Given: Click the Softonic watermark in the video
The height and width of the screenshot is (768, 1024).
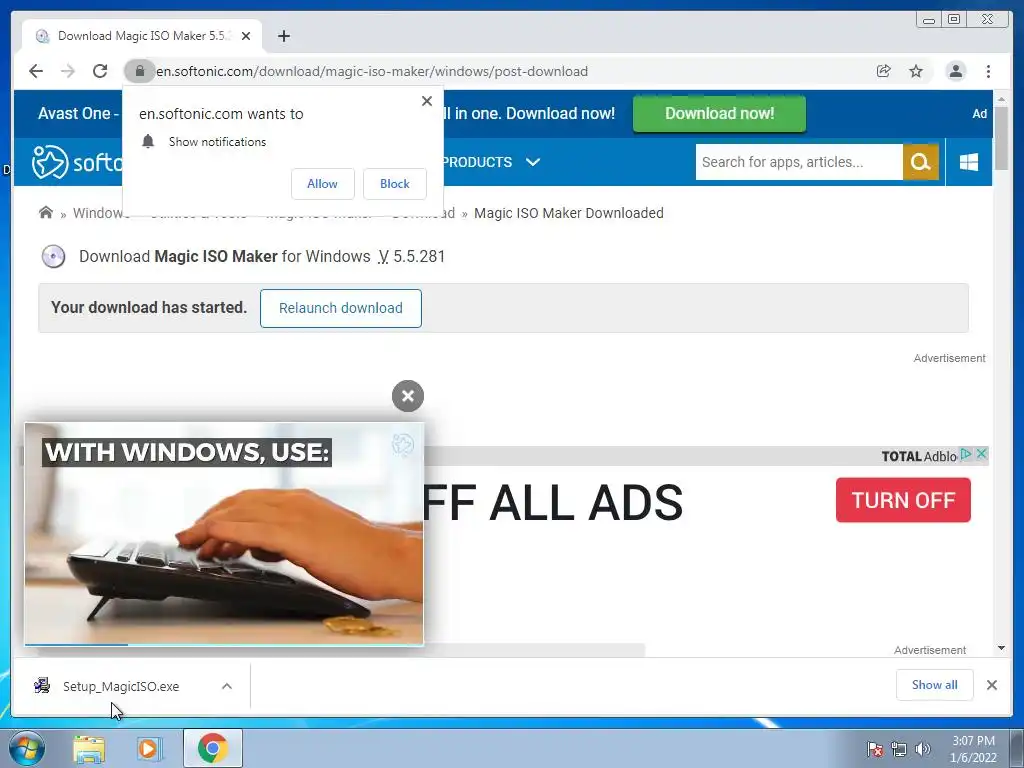Looking at the screenshot, I should [403, 445].
